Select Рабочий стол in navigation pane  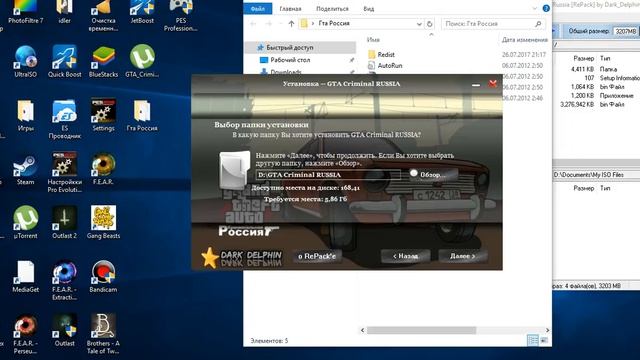coord(290,60)
